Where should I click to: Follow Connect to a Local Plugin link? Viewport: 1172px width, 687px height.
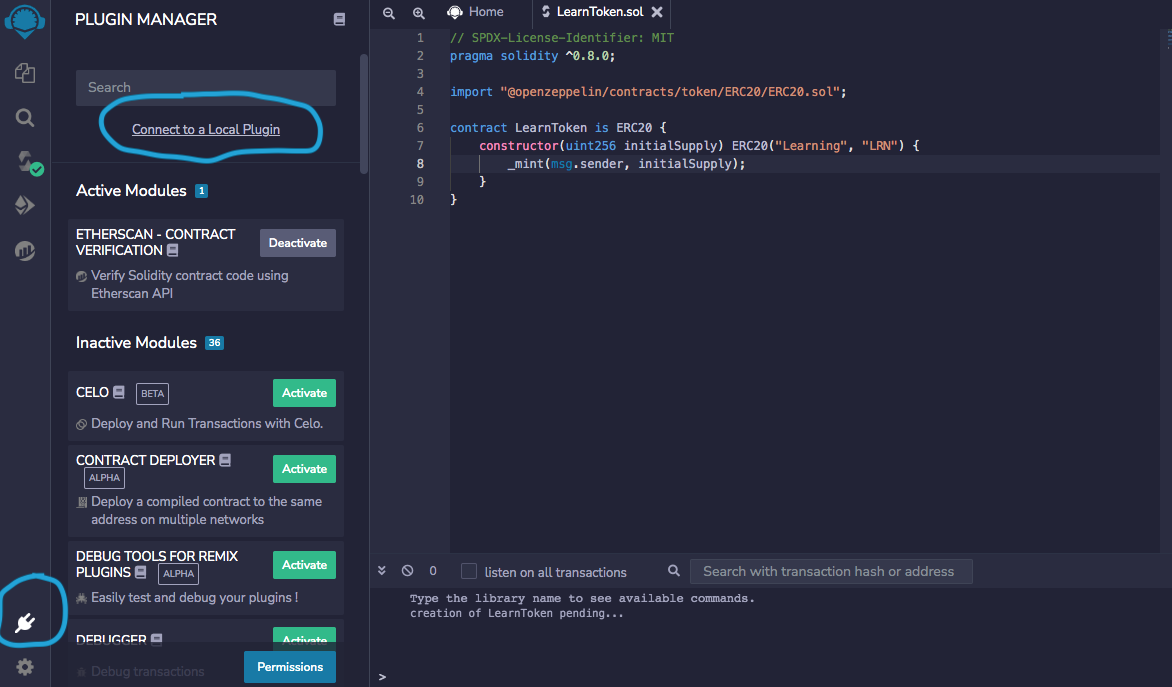pyautogui.click(x=206, y=129)
